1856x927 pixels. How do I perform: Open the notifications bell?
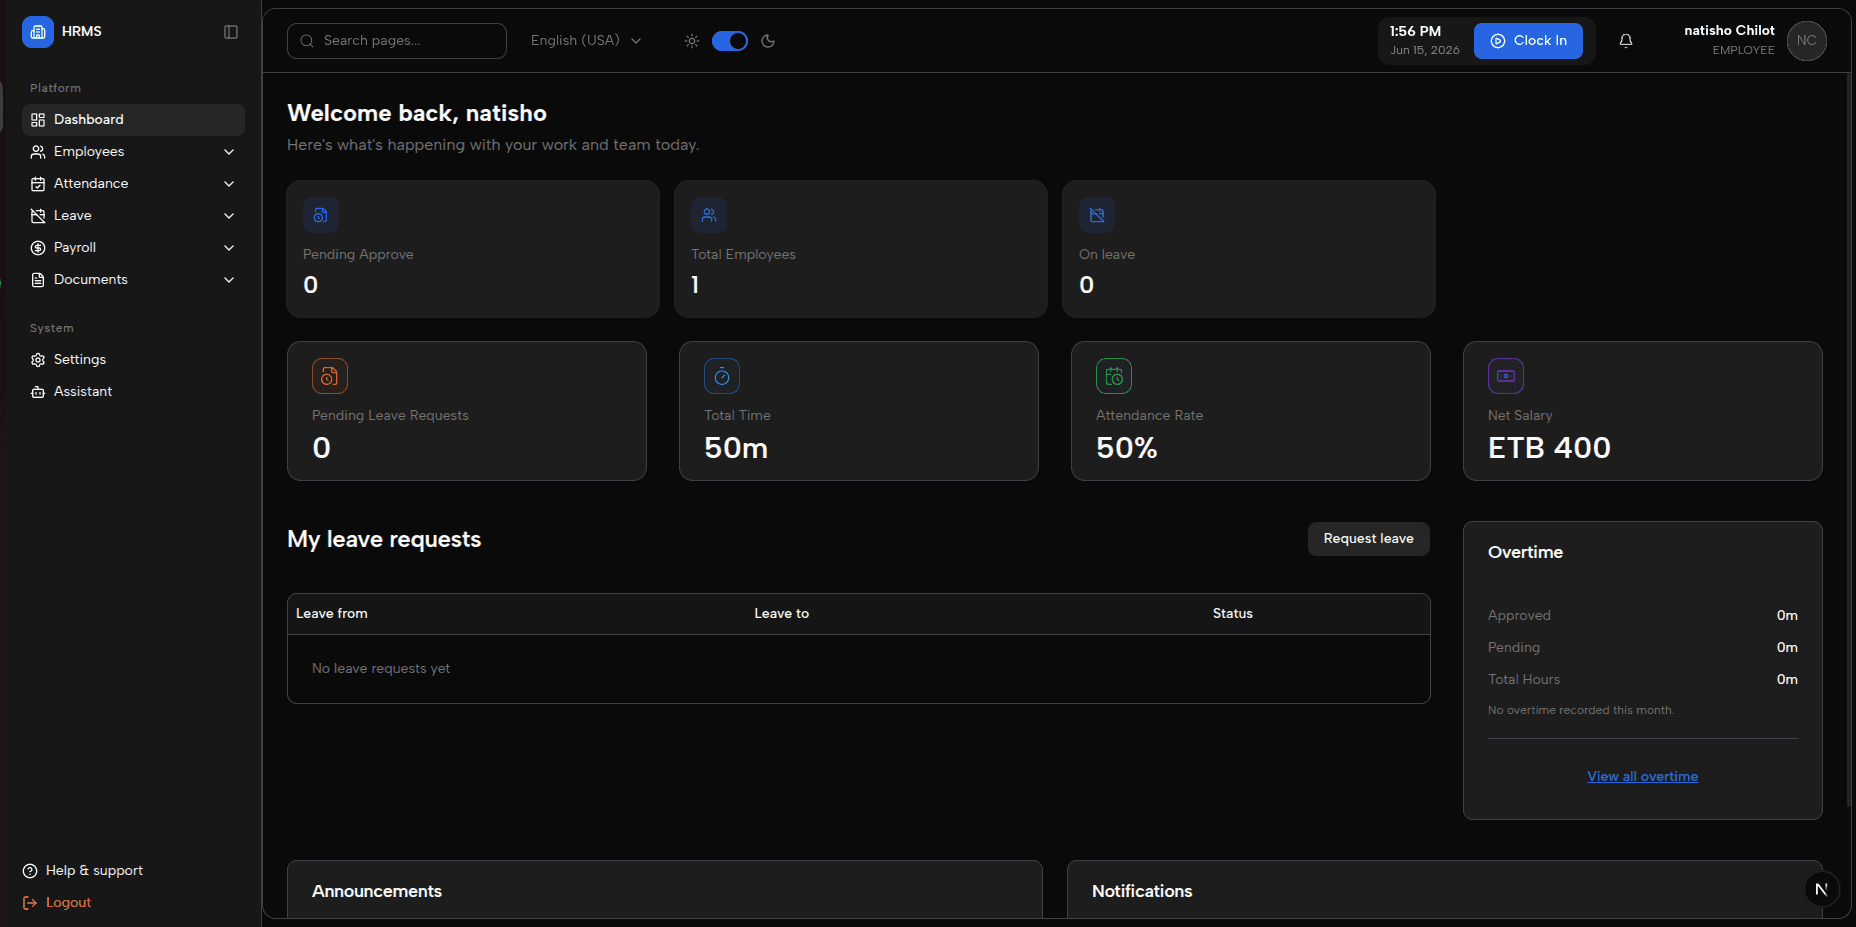(x=1626, y=41)
